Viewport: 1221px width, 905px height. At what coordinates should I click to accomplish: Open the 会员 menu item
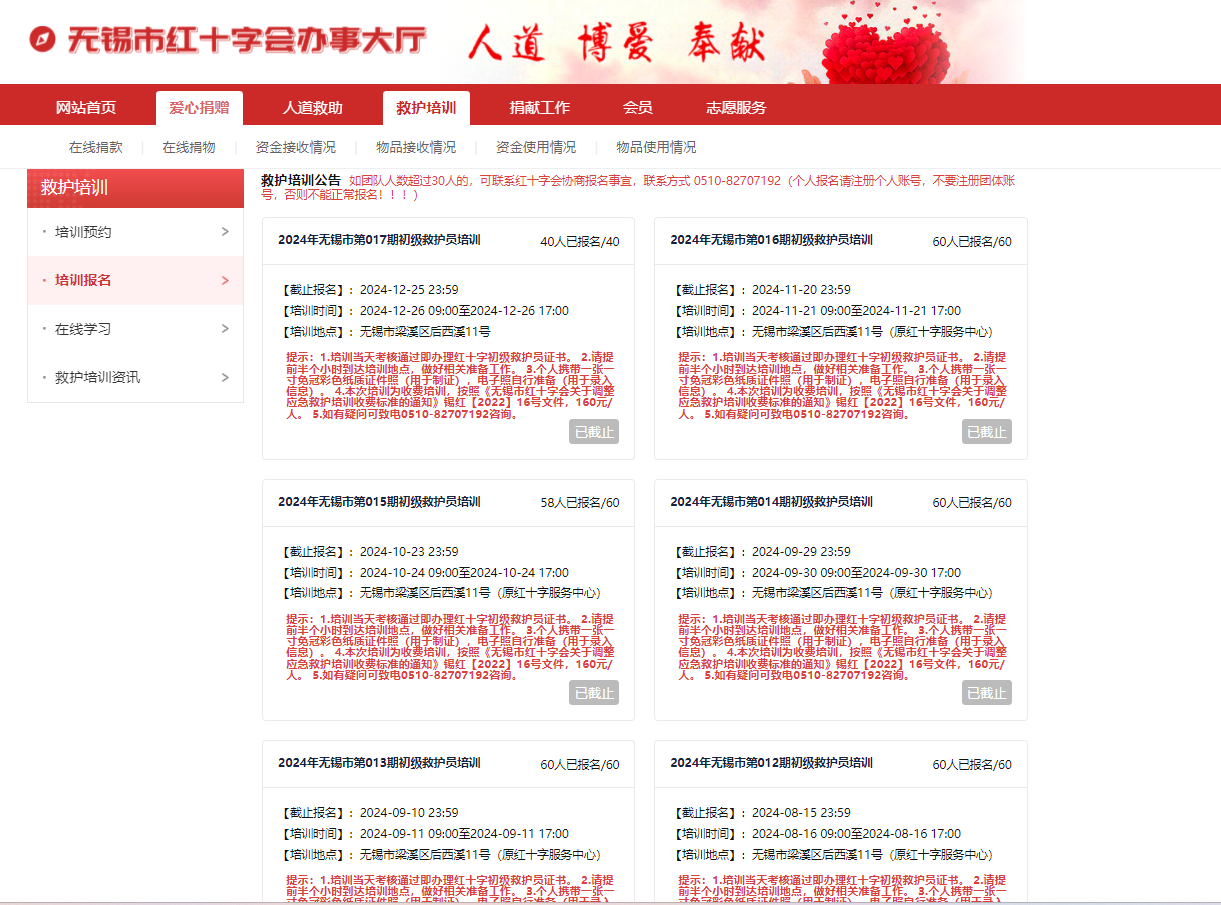tap(637, 108)
